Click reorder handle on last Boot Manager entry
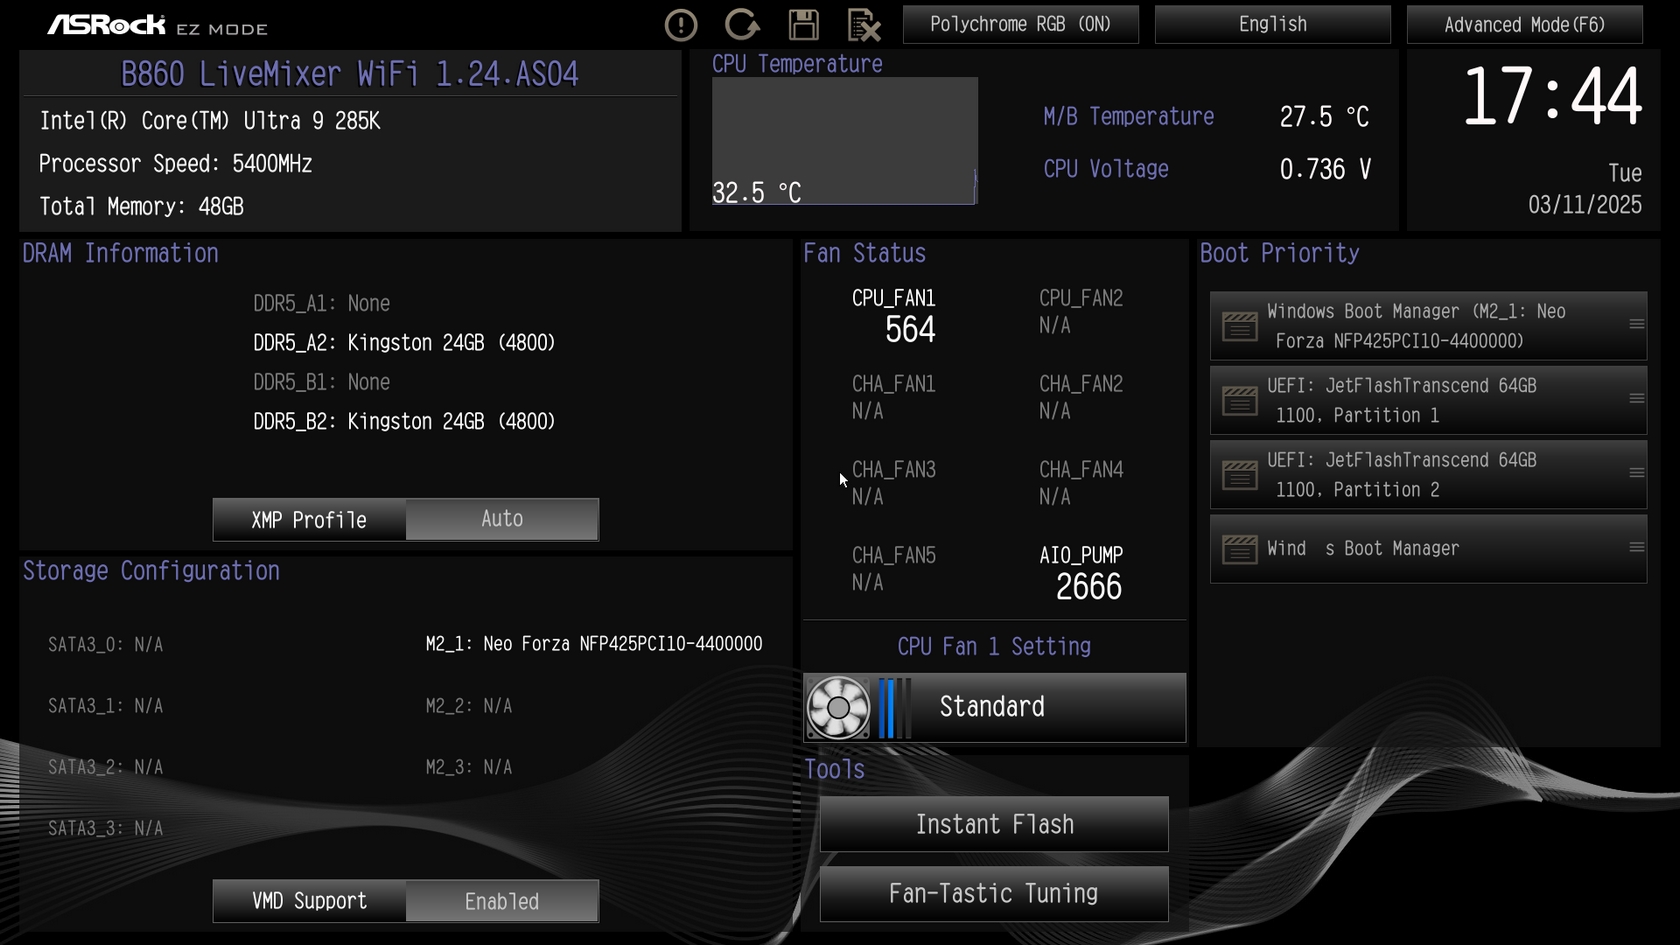1680x945 pixels. pyautogui.click(x=1636, y=547)
